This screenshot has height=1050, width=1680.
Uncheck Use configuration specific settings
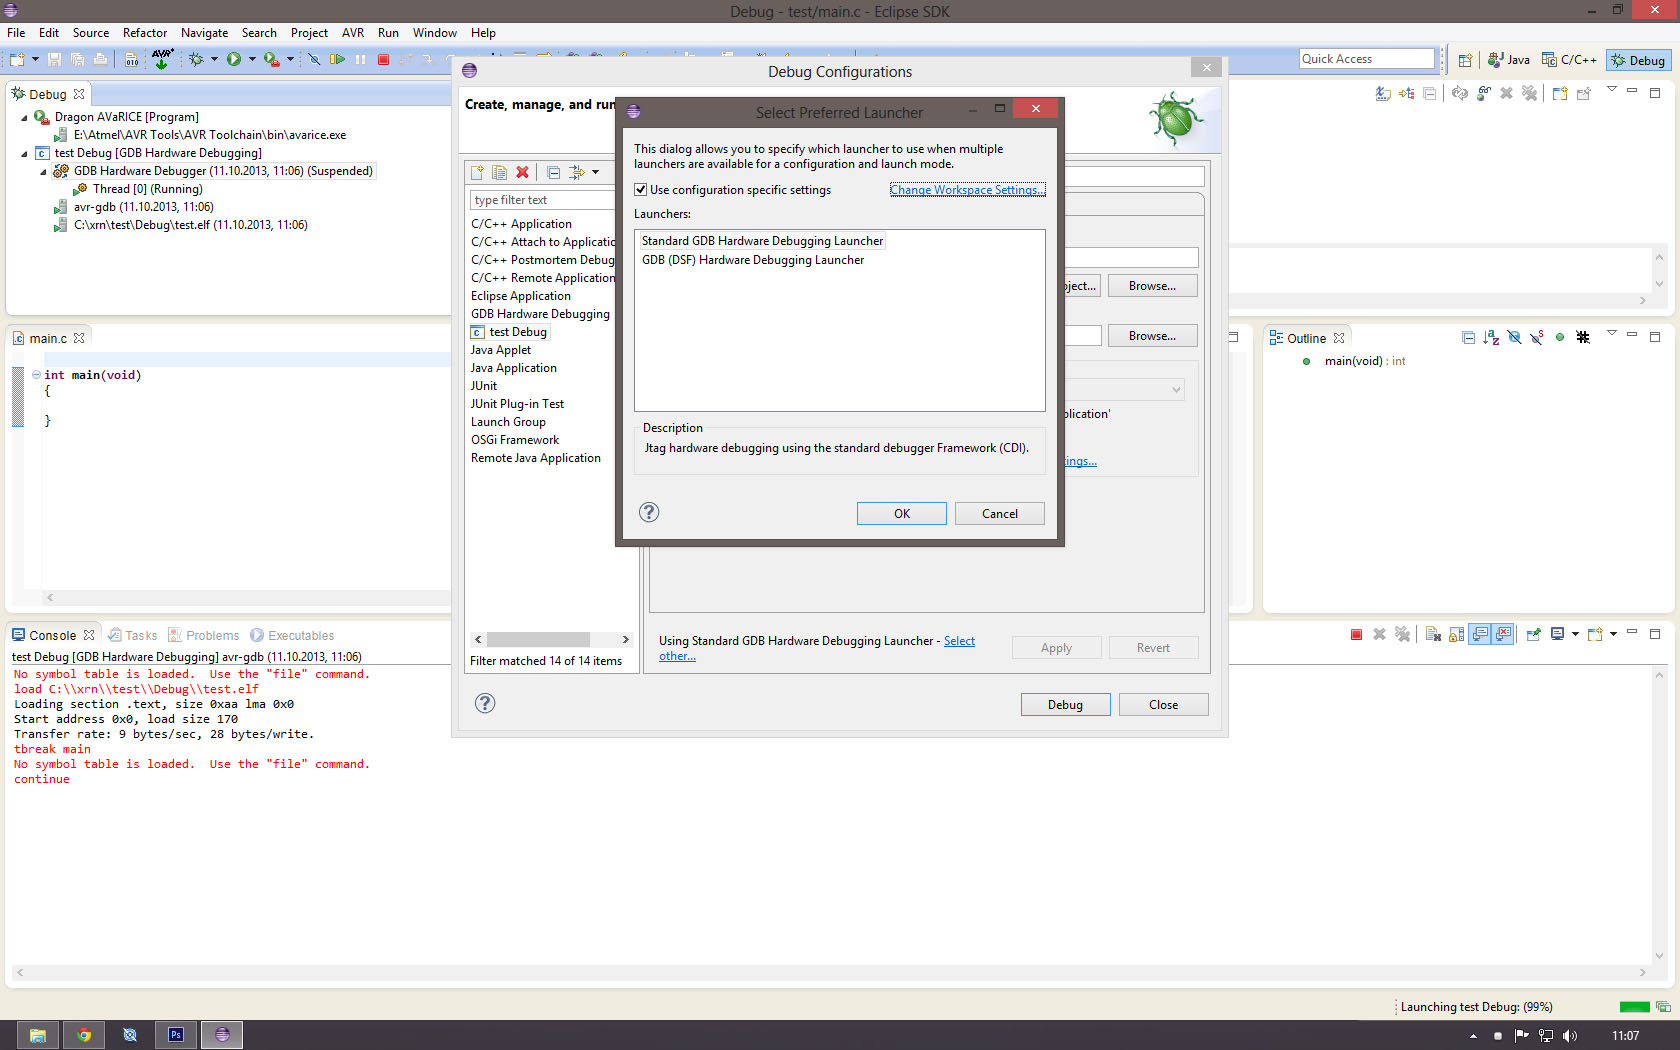[x=641, y=189]
